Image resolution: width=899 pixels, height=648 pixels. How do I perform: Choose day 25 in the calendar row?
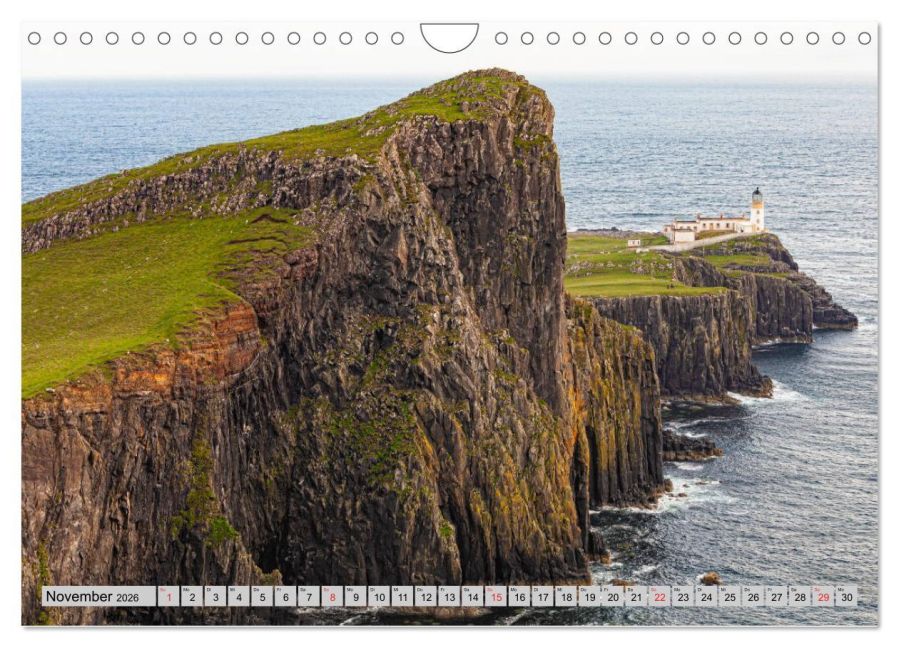click(x=730, y=596)
